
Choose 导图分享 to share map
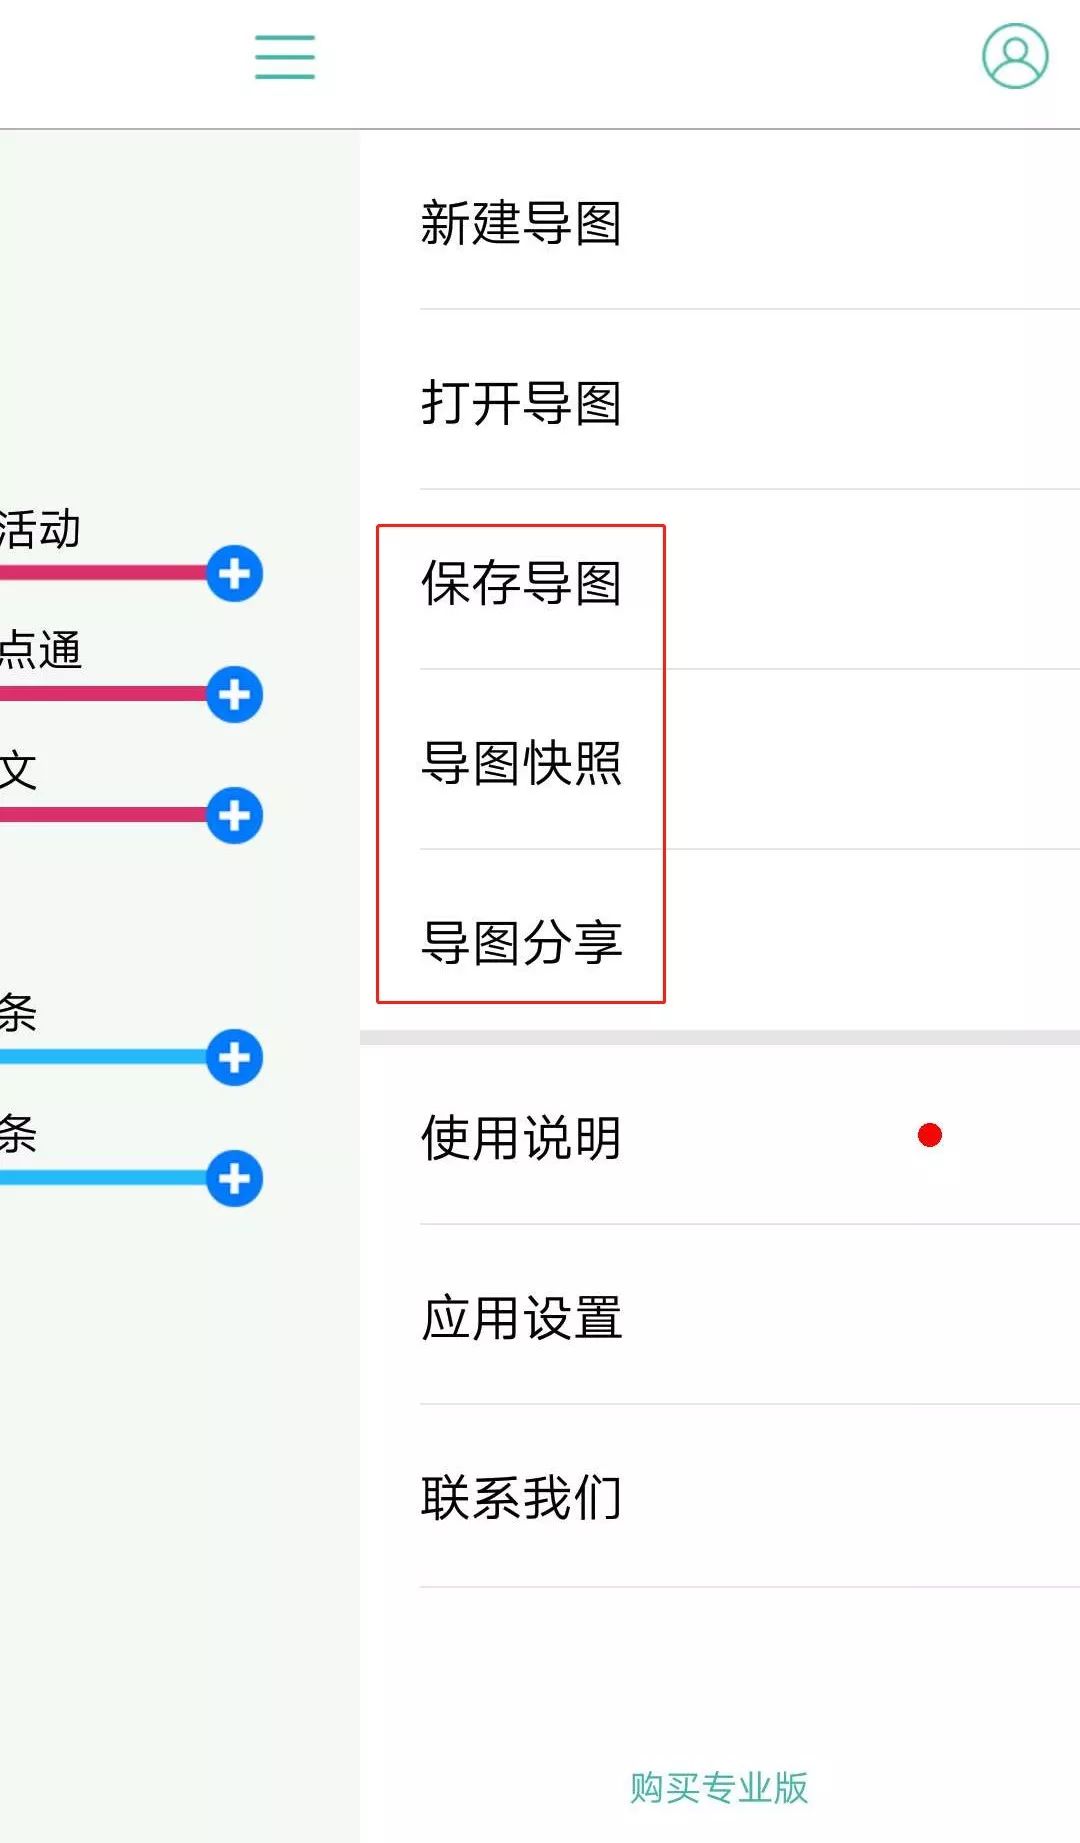(x=720, y=942)
